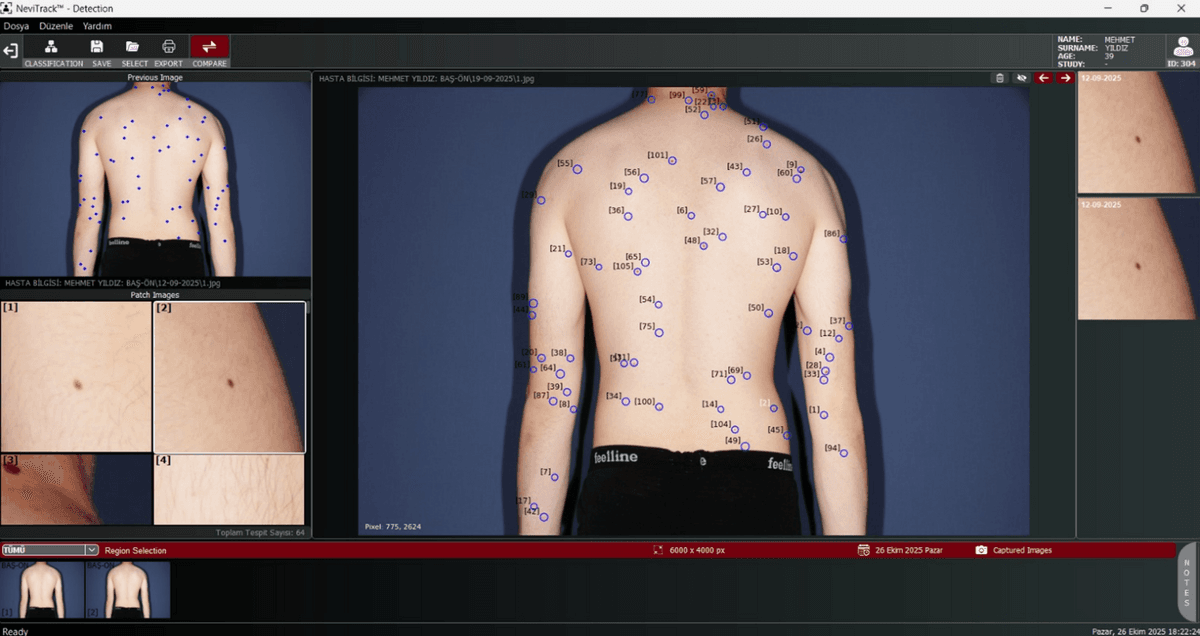
Task: Select mole marker 73
Action: pos(599,267)
